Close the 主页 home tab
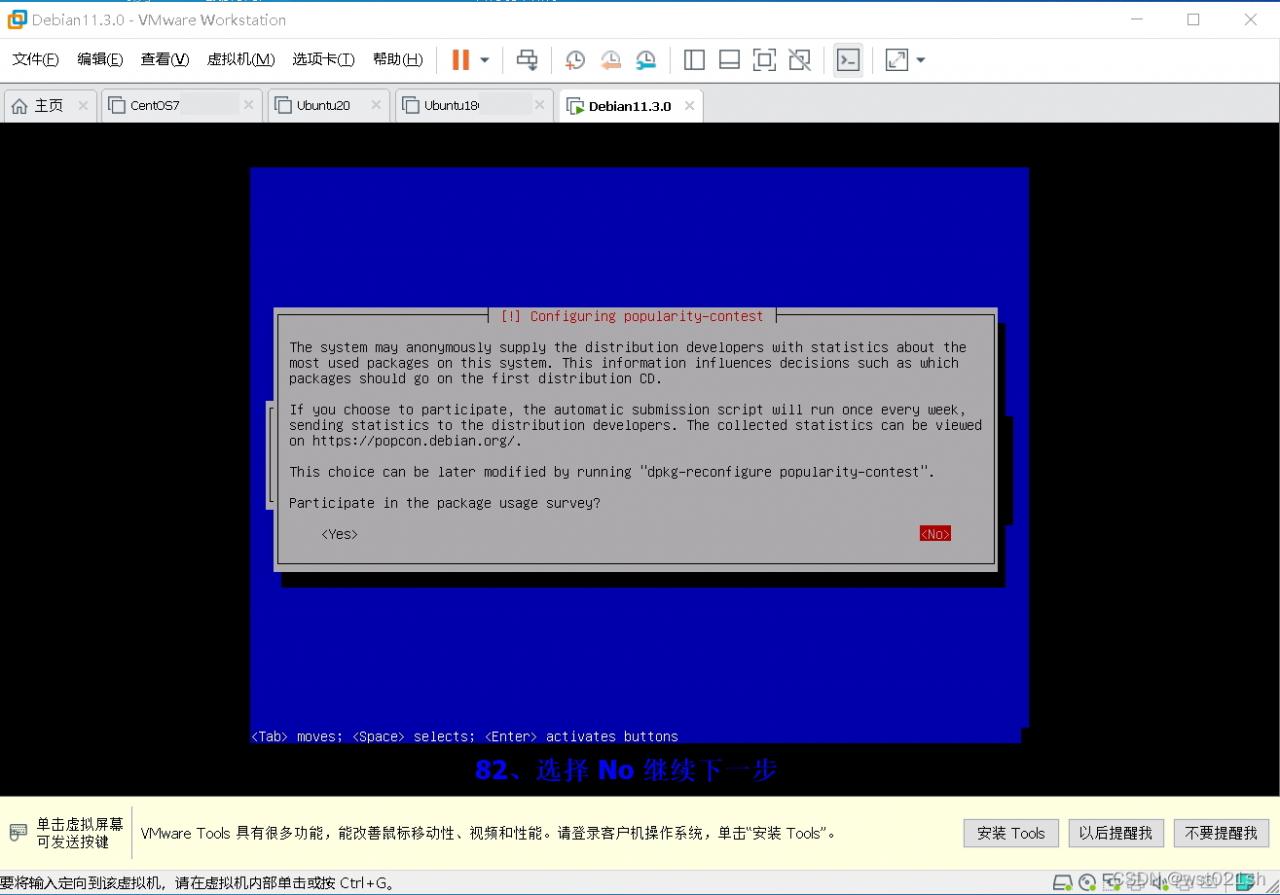1280x895 pixels. [83, 105]
